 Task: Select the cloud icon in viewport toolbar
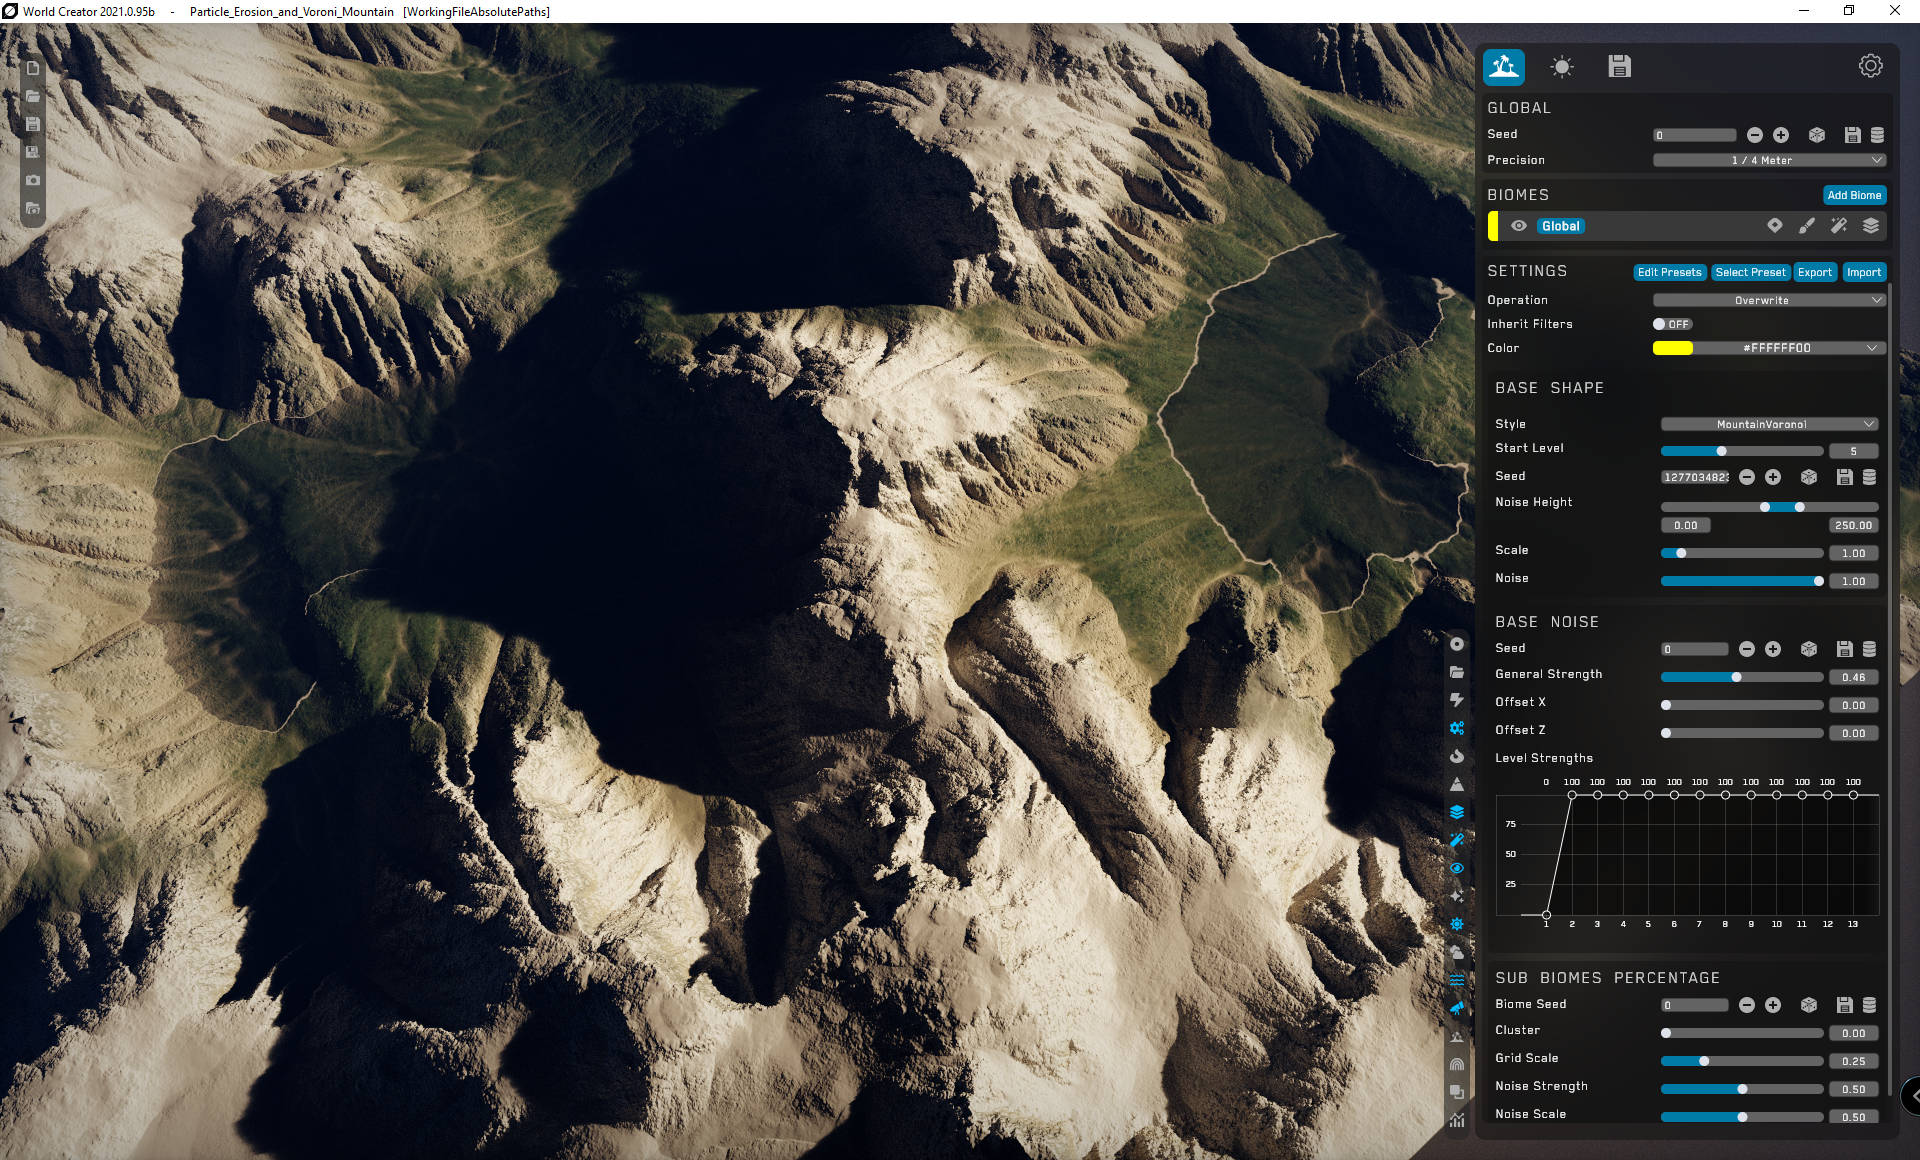1457,952
